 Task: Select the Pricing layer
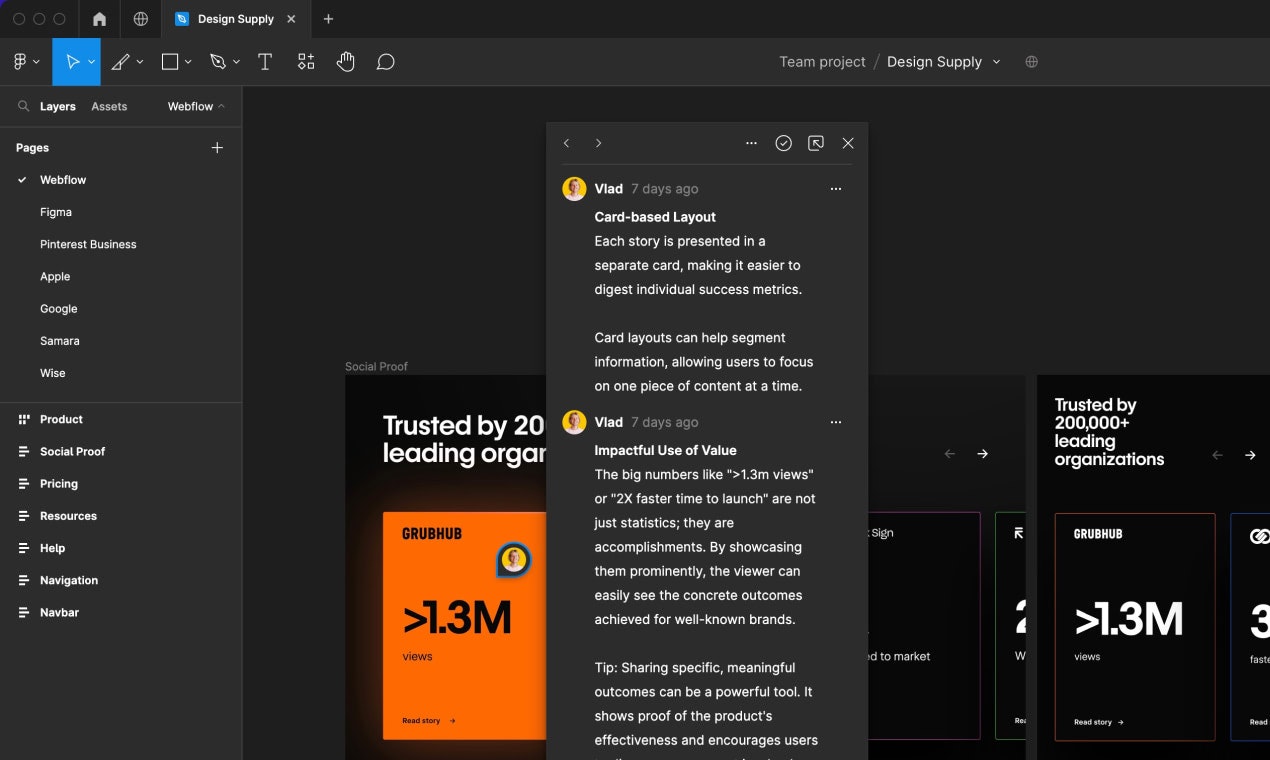coord(59,484)
